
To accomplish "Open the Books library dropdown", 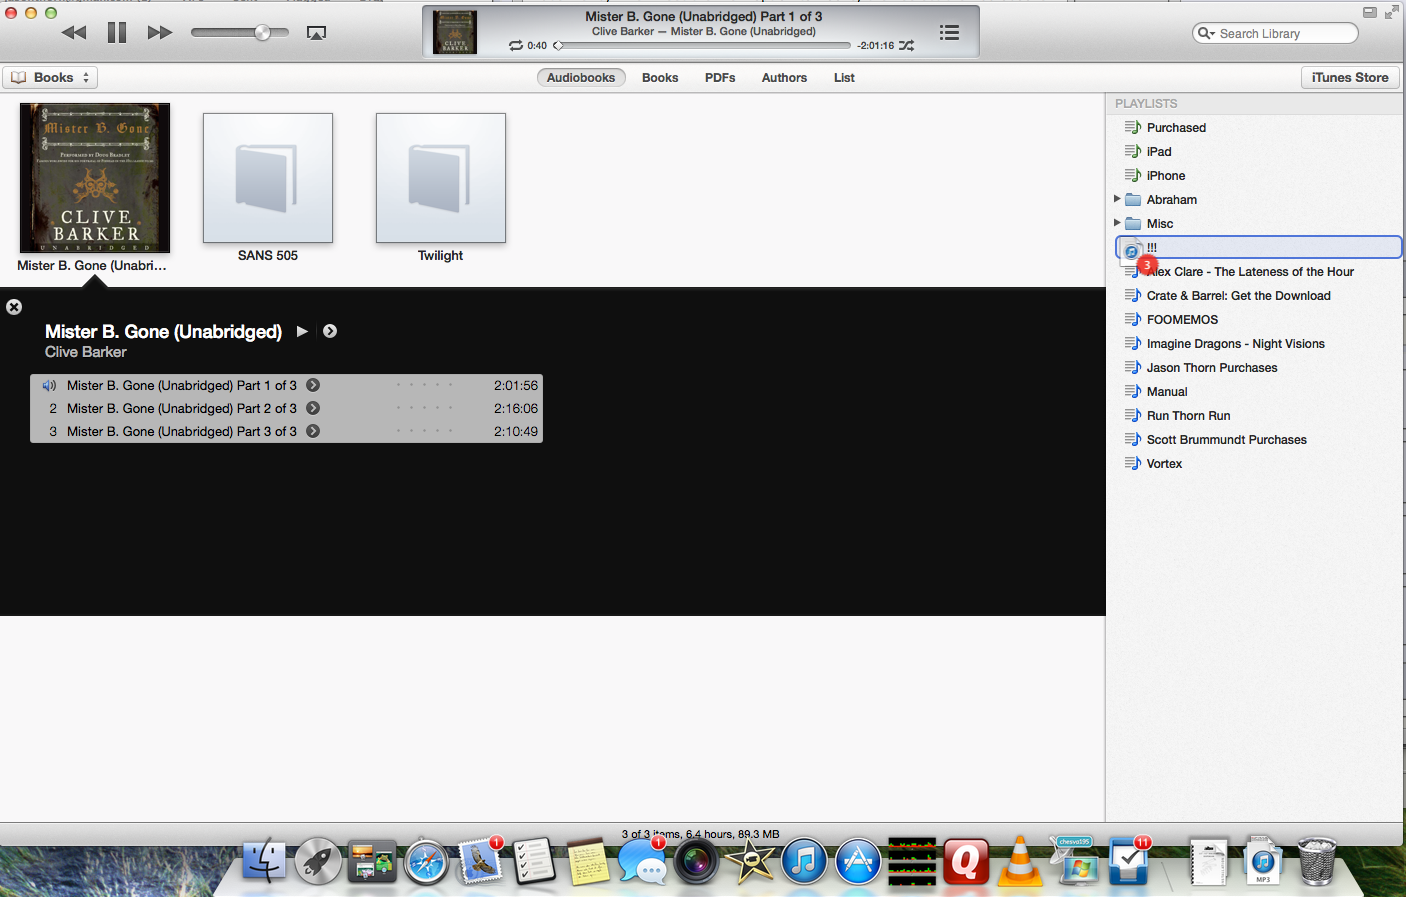I will click(x=50, y=77).
